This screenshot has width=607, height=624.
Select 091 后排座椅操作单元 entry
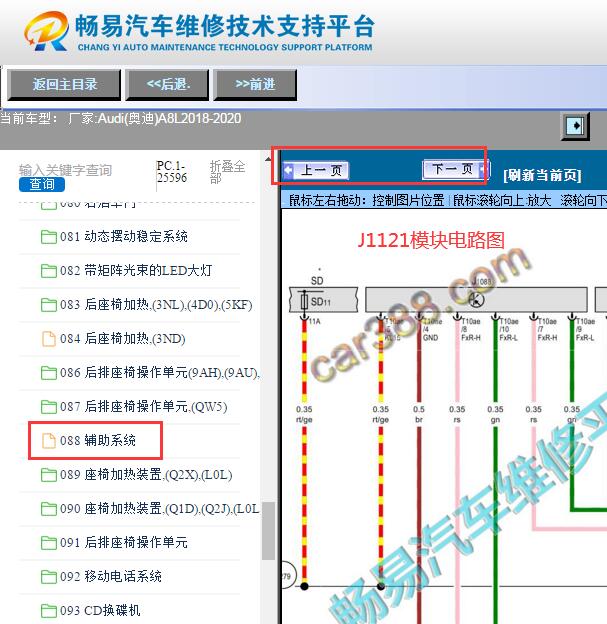click(x=124, y=542)
